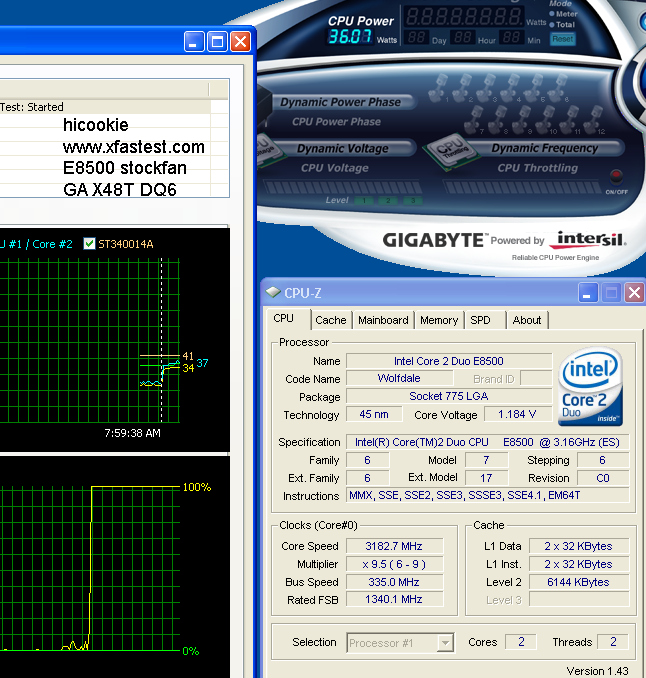
Task: Open the Processor #1 selection dropdown
Action: [400, 642]
